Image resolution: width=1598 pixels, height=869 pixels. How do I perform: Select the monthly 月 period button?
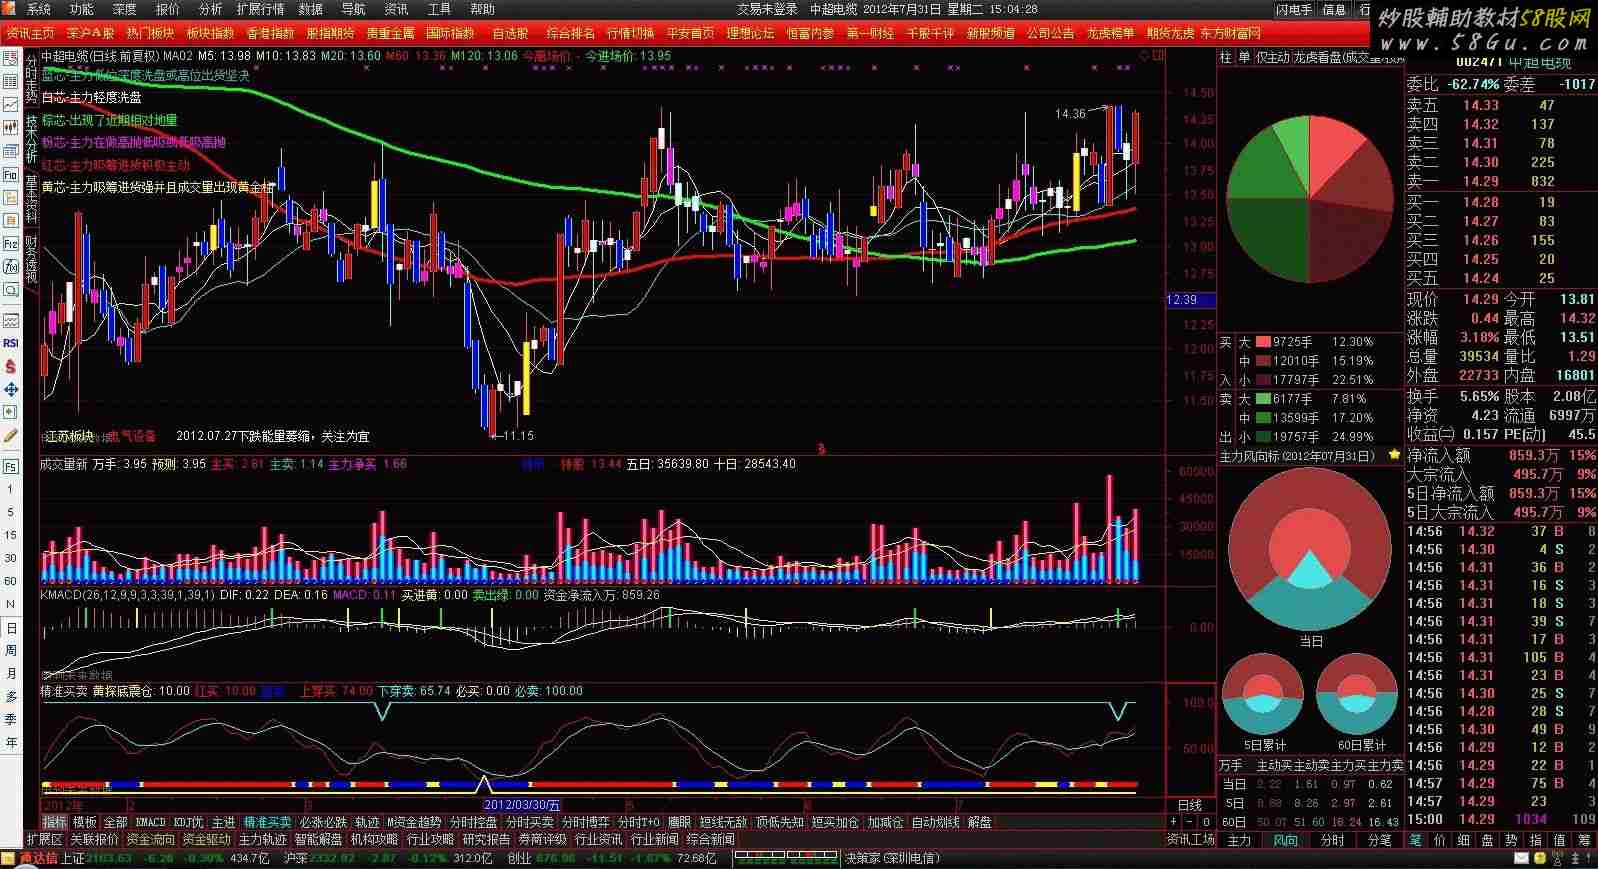pos(11,673)
